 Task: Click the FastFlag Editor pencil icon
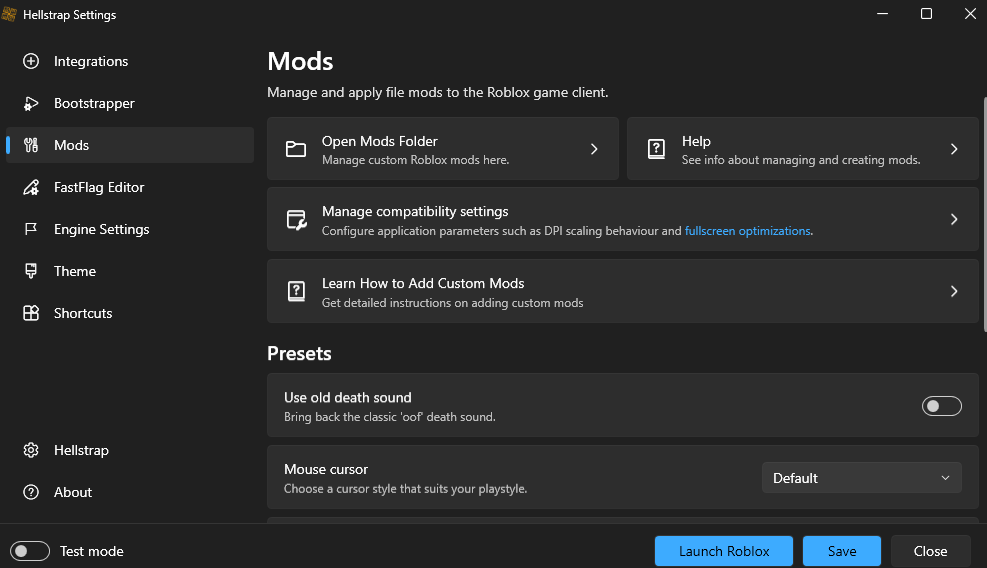click(x=31, y=187)
